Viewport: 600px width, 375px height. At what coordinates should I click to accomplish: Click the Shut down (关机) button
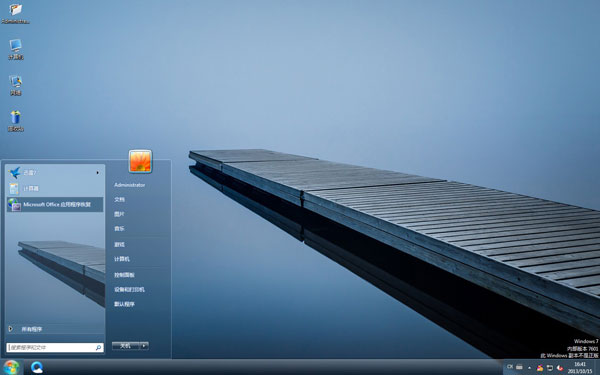pyautogui.click(x=126, y=346)
